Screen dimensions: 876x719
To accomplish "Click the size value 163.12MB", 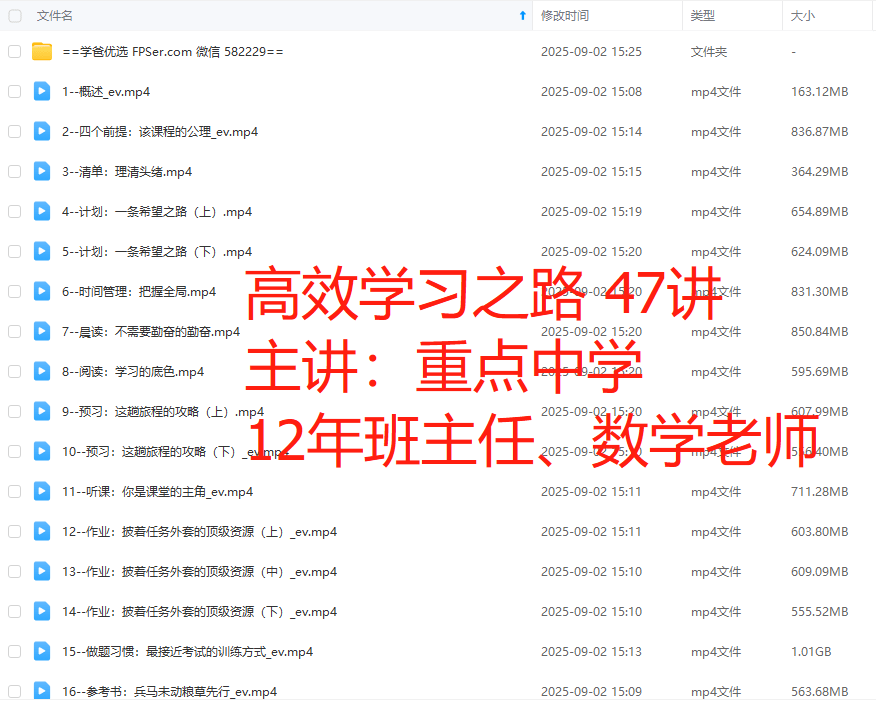I will tap(820, 92).
